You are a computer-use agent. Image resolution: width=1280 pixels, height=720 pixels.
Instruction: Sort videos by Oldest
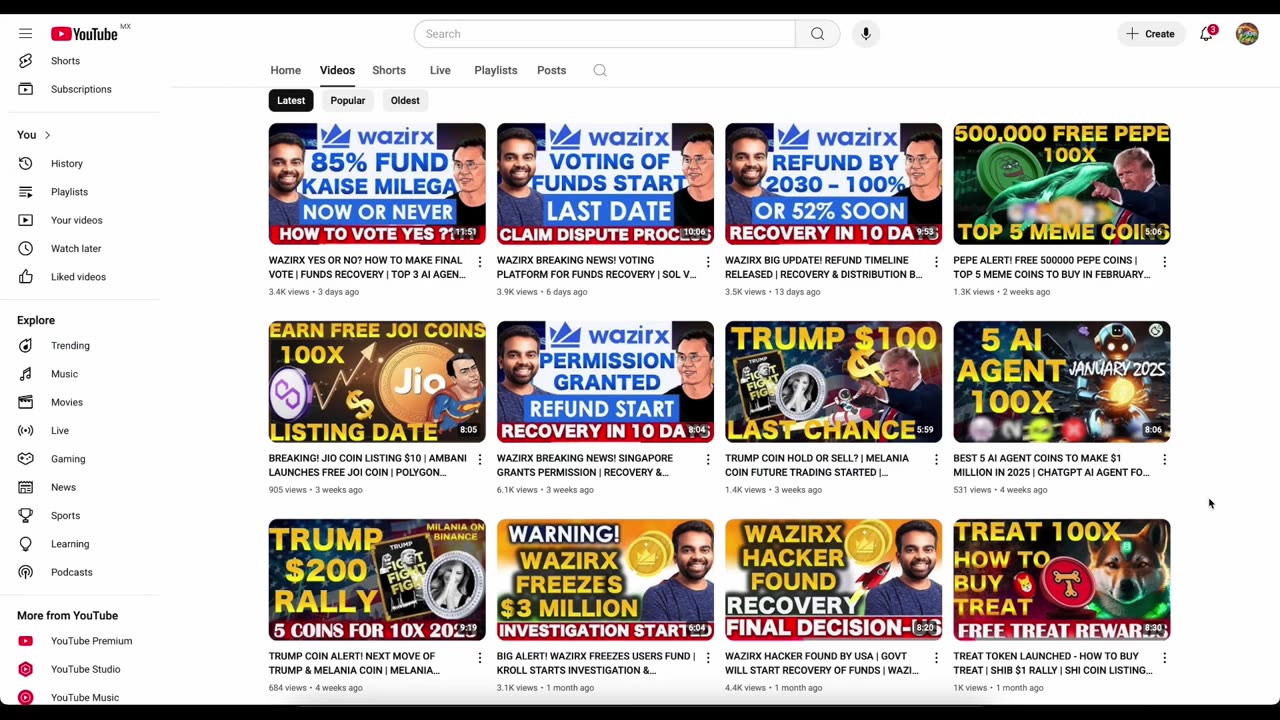point(405,100)
